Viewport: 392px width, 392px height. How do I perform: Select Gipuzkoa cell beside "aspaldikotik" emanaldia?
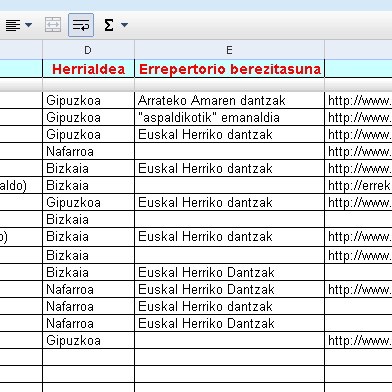(x=88, y=117)
